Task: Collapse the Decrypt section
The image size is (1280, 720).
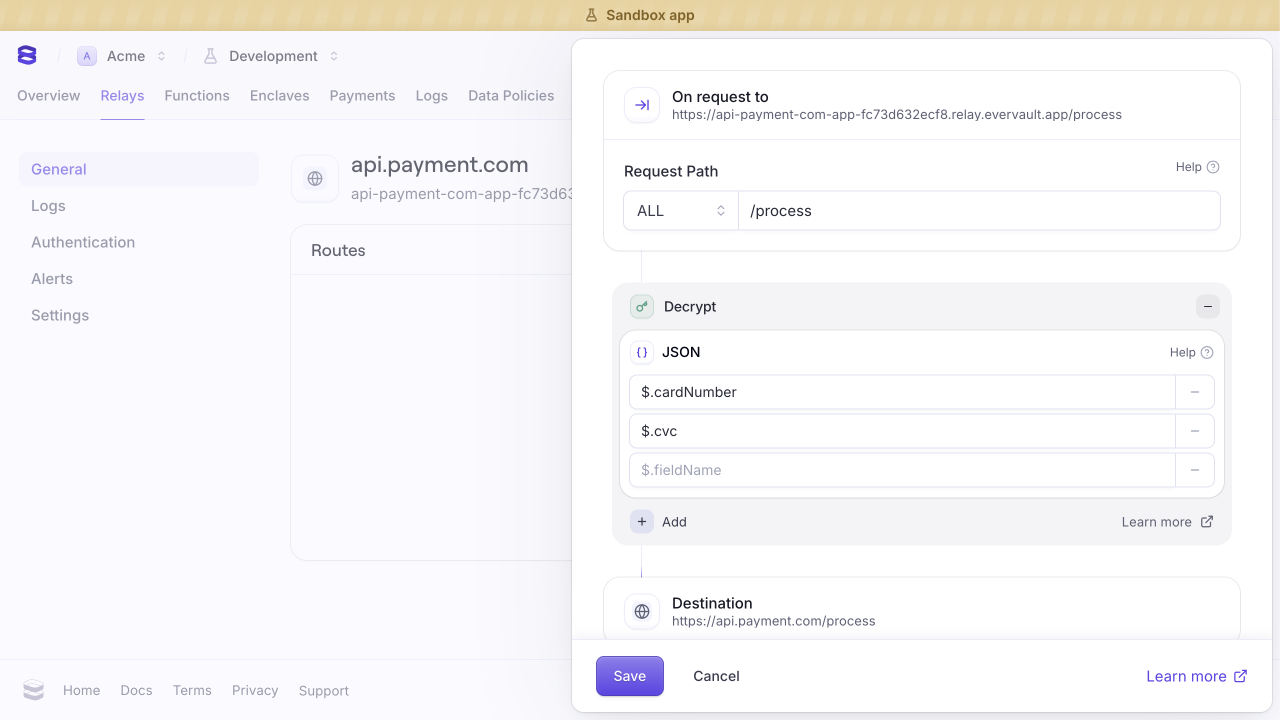Action: (1208, 307)
